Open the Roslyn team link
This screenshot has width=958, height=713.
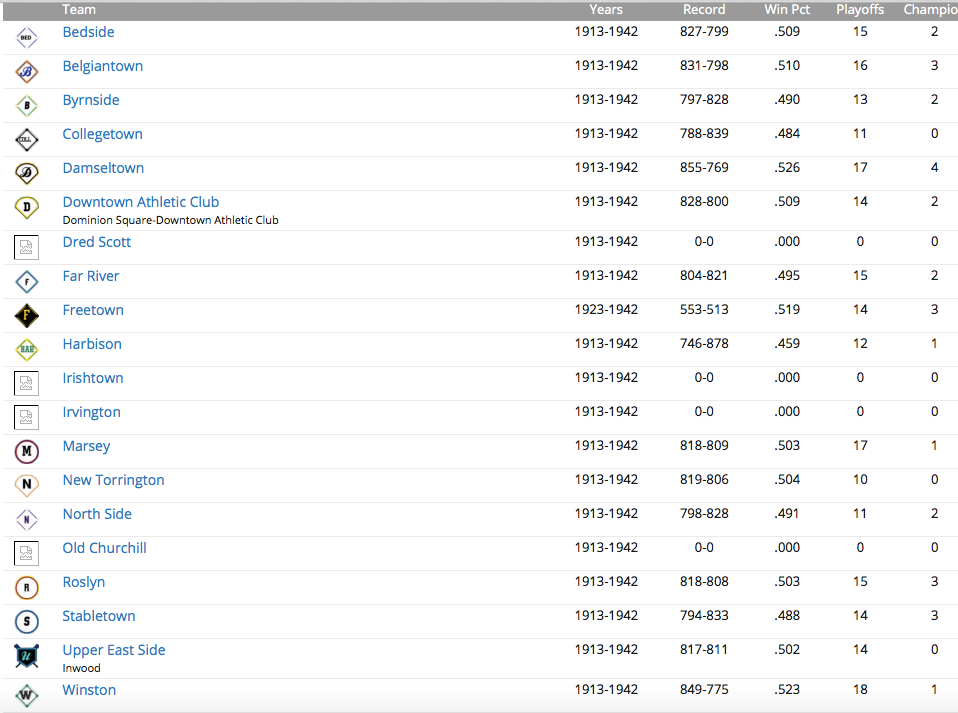click(x=84, y=582)
